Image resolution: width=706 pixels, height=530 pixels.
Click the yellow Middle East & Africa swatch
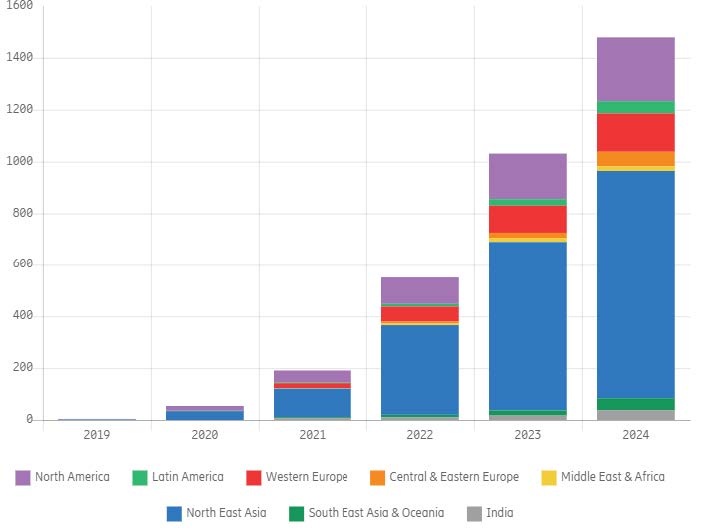coord(549,477)
